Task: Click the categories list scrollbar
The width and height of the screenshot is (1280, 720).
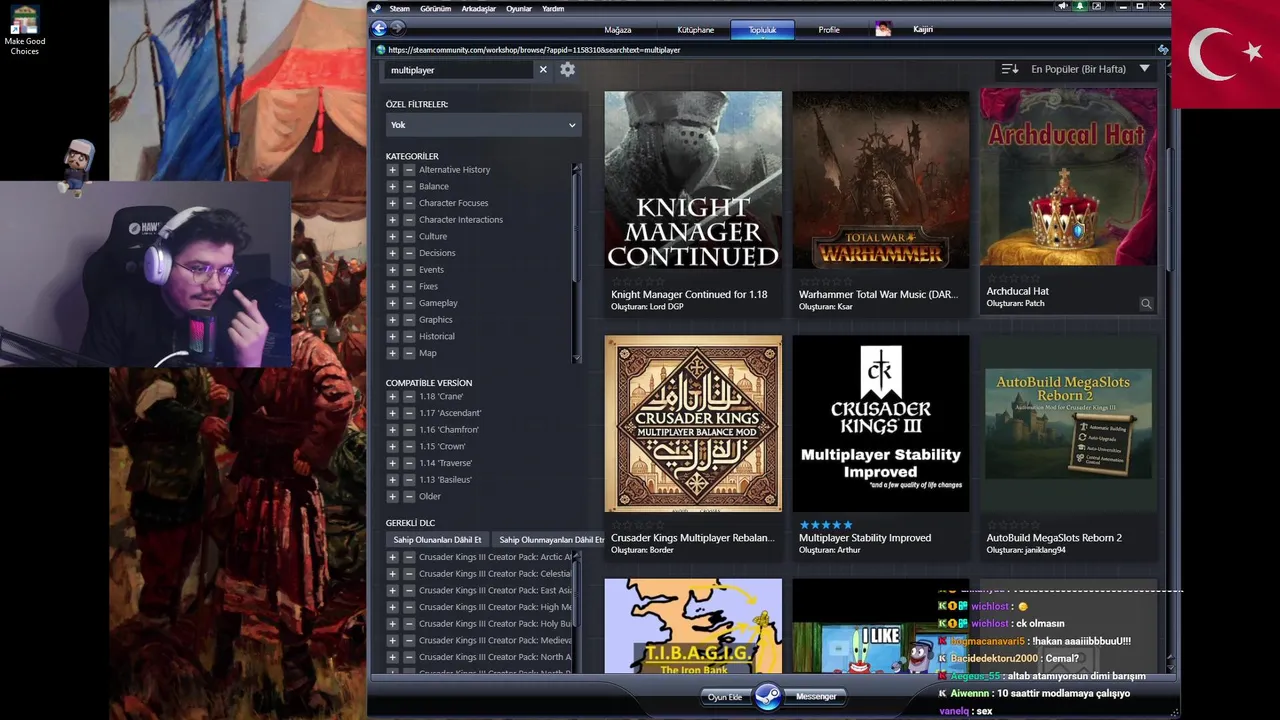Action: [x=576, y=262]
